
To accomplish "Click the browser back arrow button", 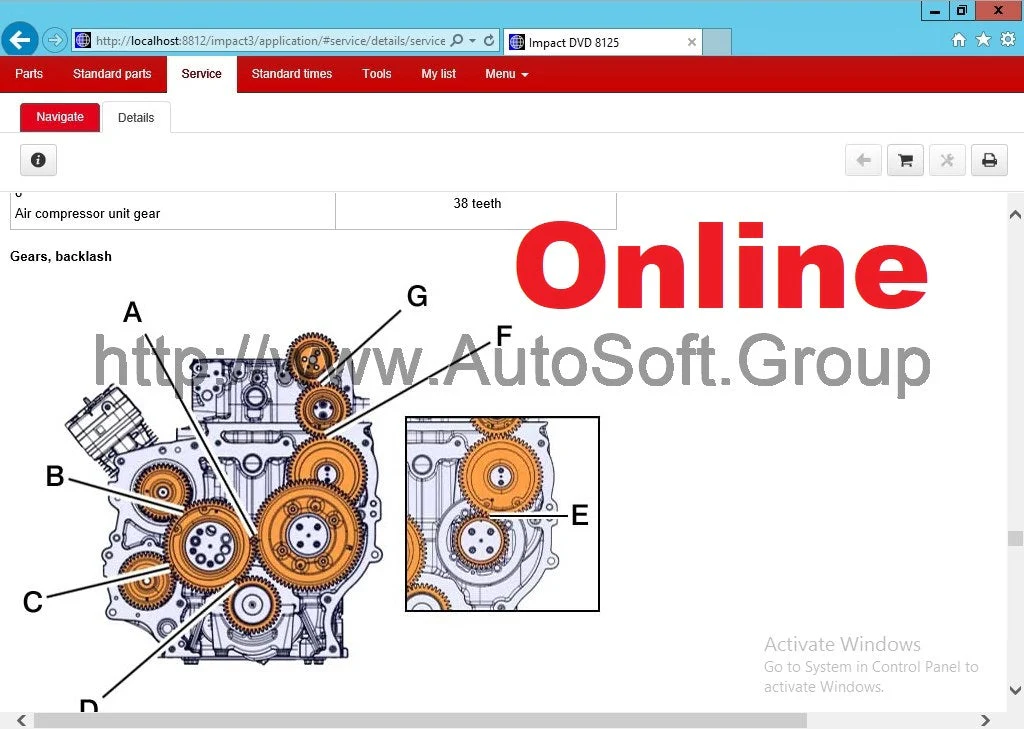I will 19,41.
